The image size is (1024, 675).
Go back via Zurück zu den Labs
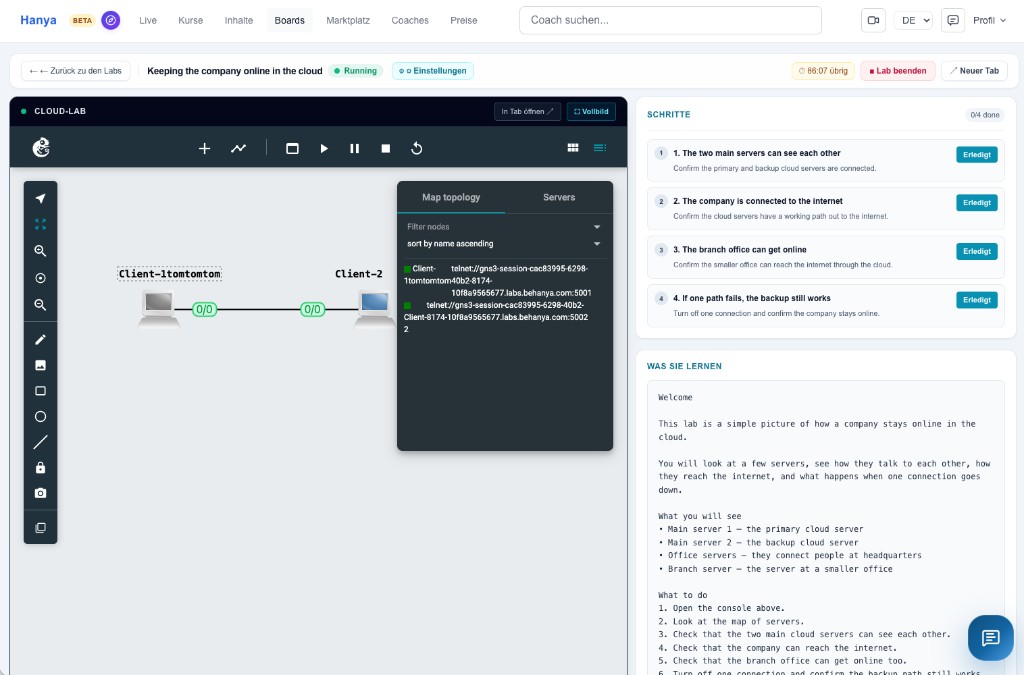click(76, 71)
